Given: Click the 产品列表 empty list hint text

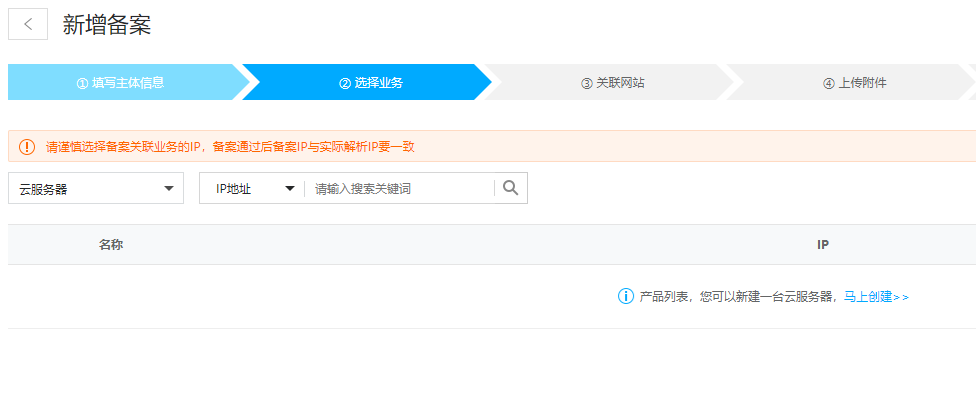Looking at the screenshot, I should pyautogui.click(x=736, y=297).
